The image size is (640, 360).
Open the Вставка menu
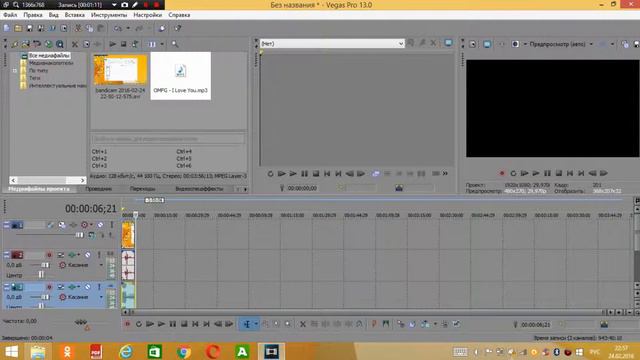click(x=75, y=15)
